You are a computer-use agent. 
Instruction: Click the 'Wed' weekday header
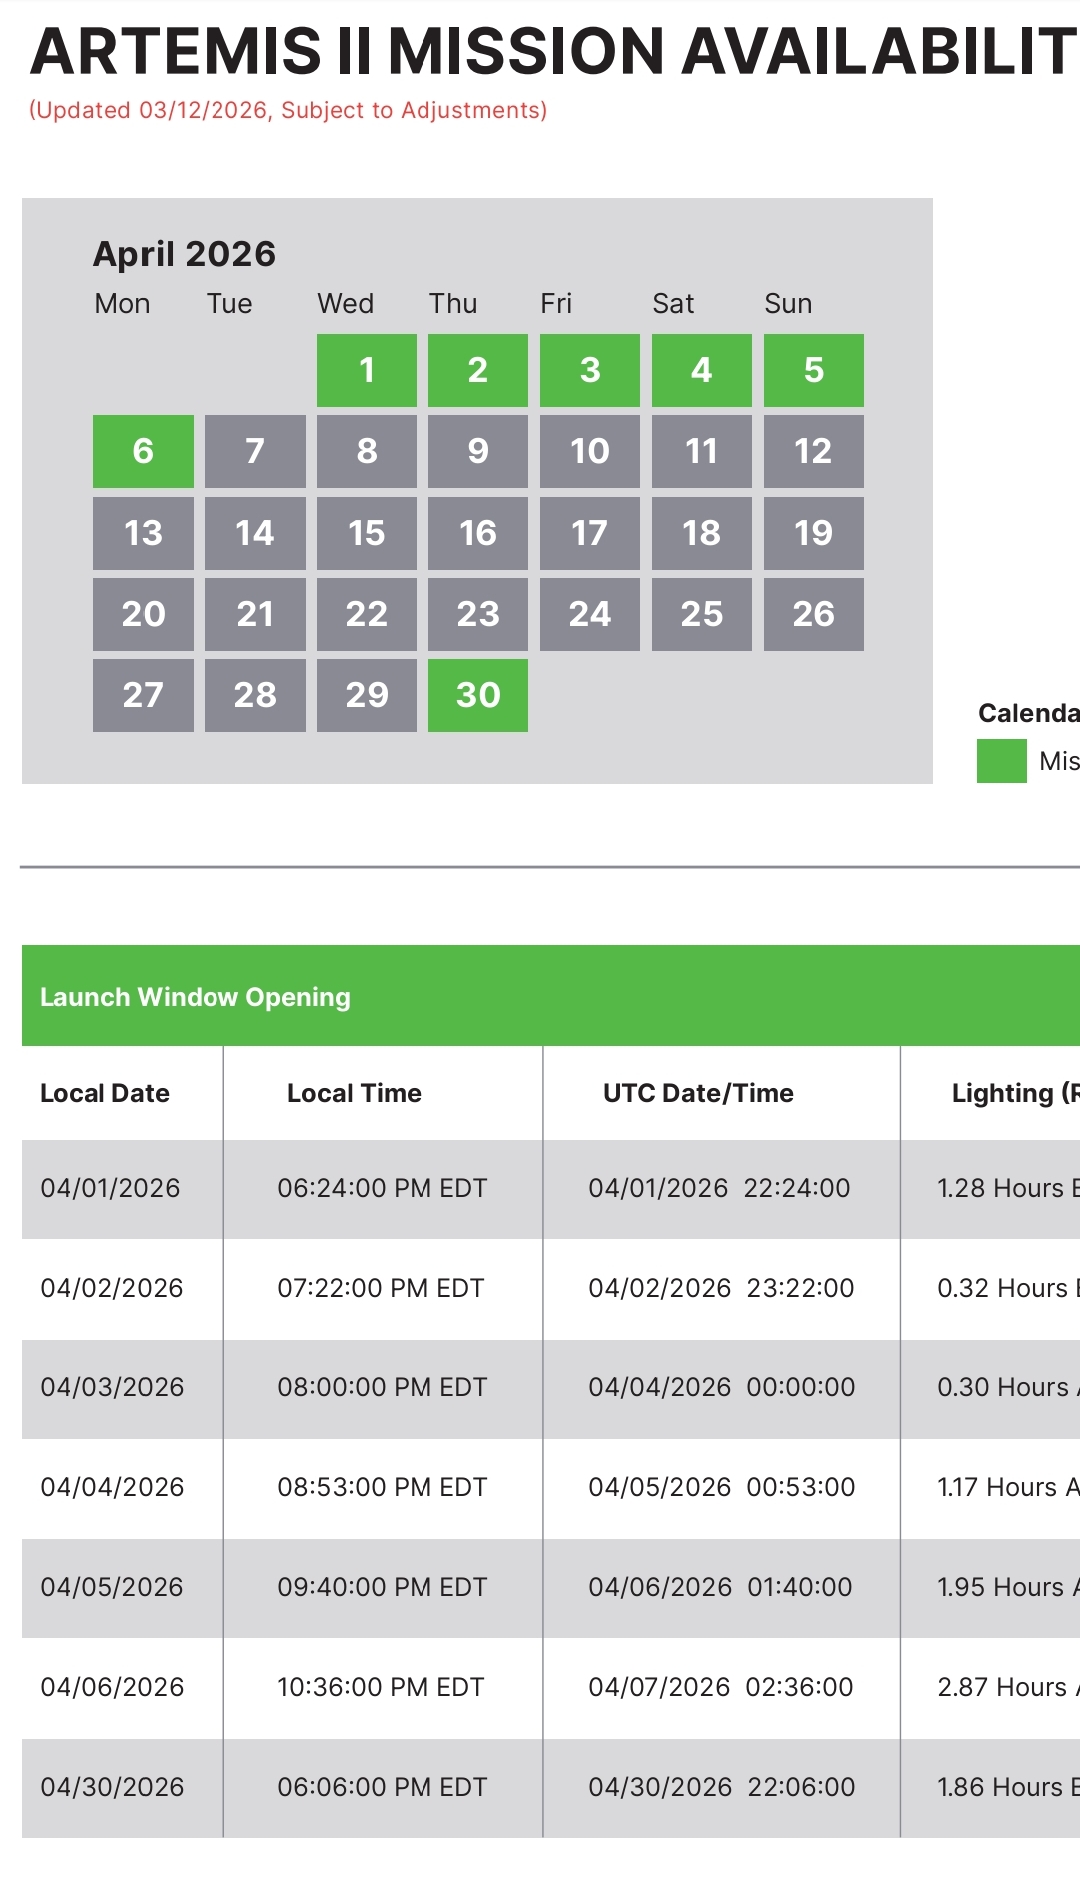[x=345, y=304]
